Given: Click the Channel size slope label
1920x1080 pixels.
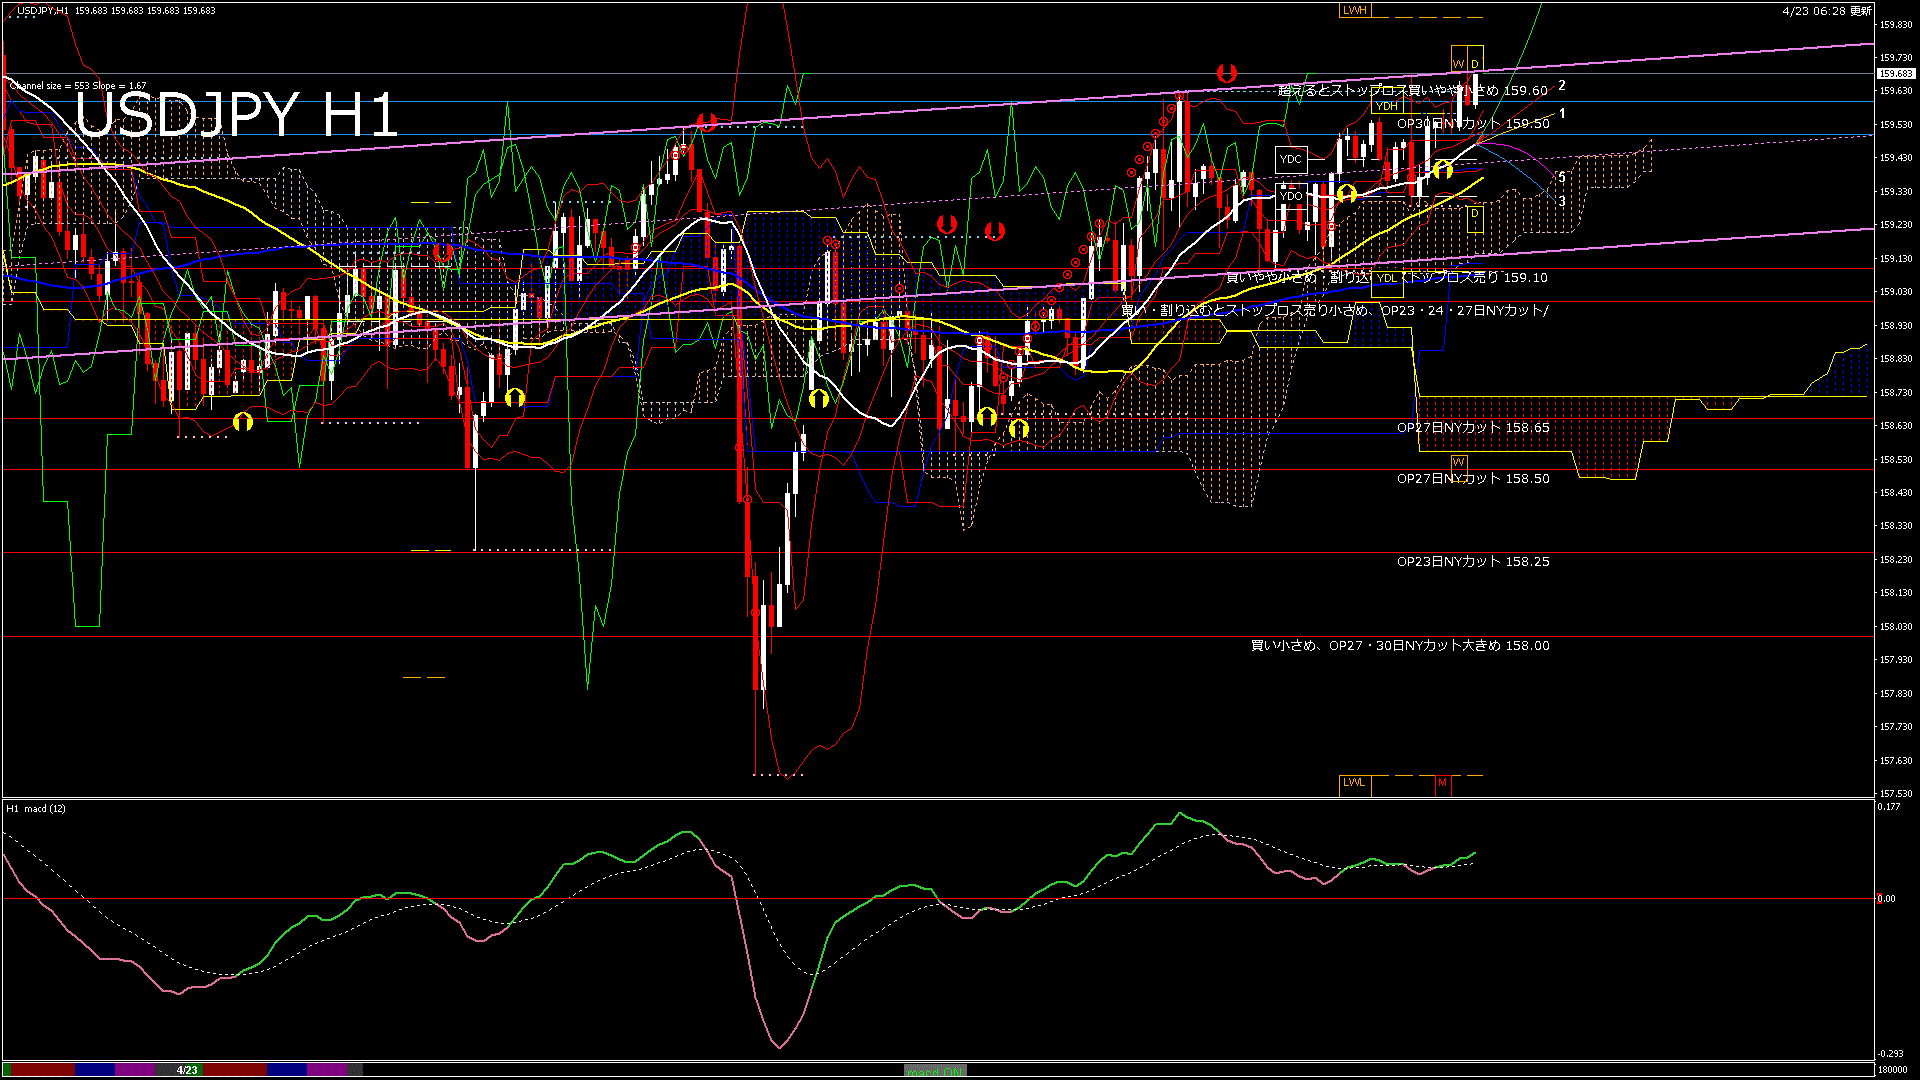Looking at the screenshot, I should (78, 86).
